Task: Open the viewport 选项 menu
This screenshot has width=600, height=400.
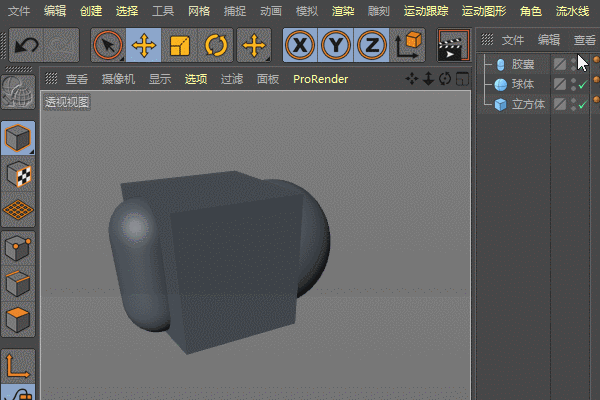Action: [196, 79]
